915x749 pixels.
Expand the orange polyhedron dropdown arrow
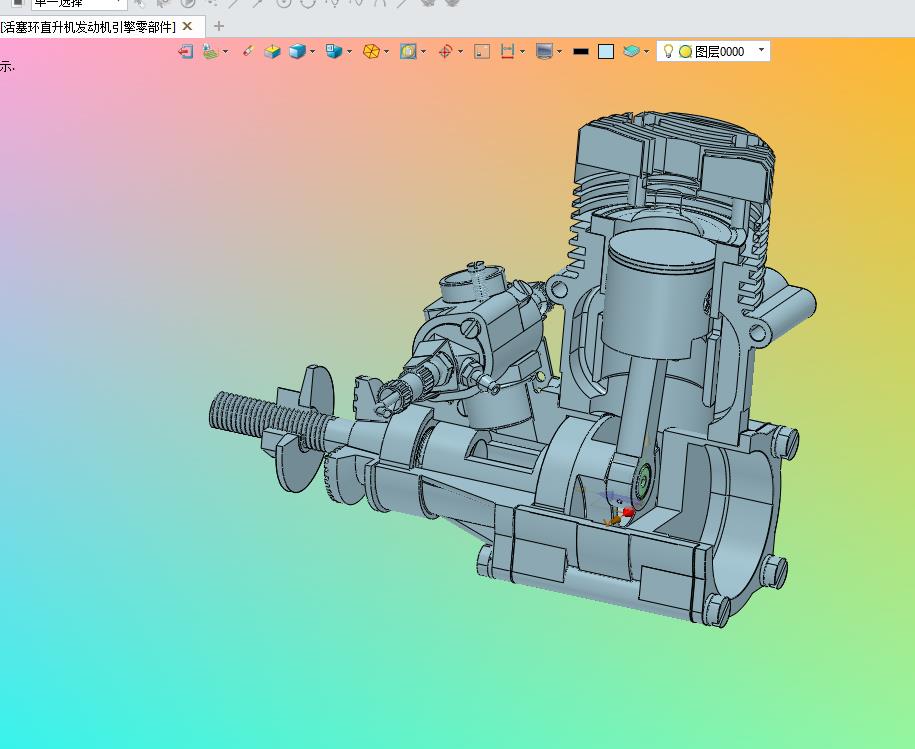(x=387, y=51)
